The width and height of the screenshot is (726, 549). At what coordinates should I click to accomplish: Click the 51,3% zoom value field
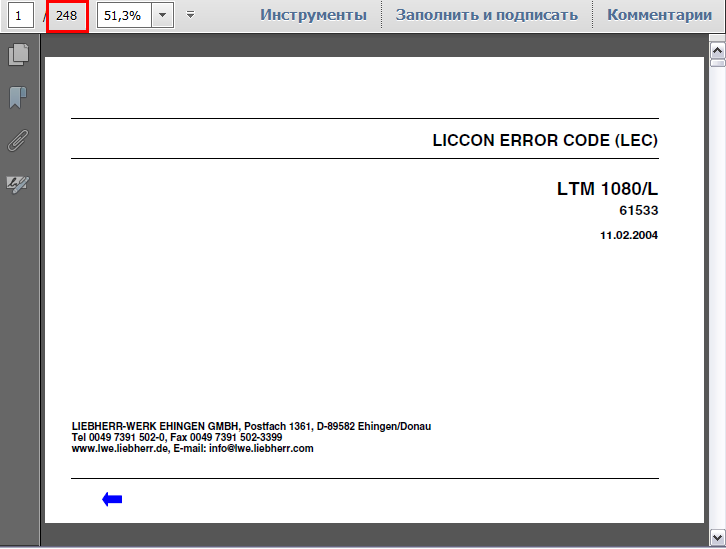tap(123, 15)
